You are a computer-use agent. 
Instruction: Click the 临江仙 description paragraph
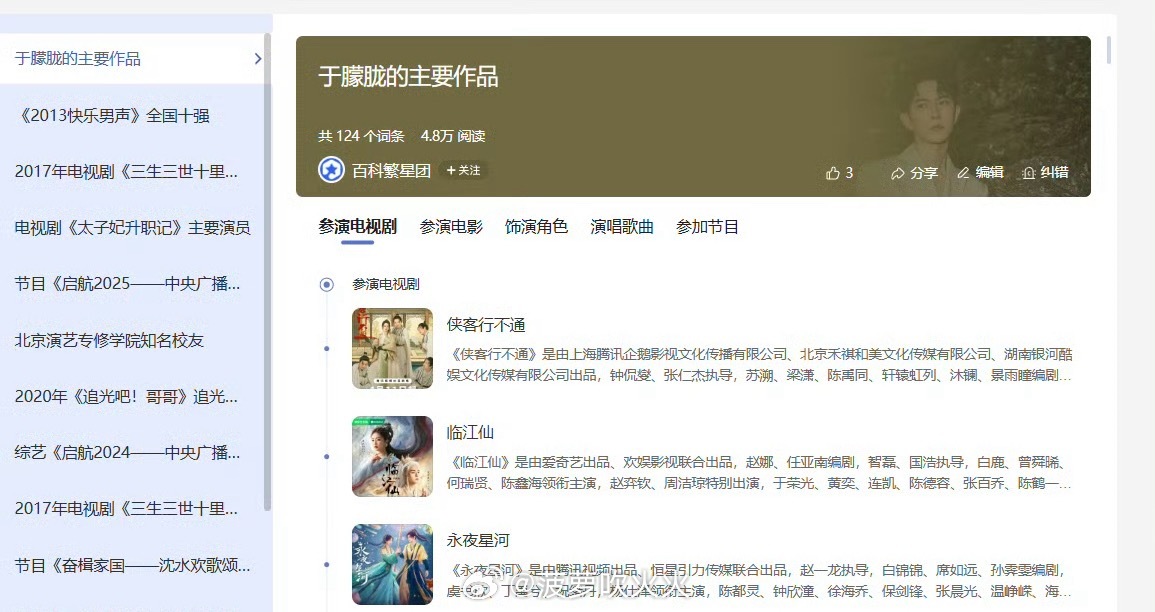point(759,473)
